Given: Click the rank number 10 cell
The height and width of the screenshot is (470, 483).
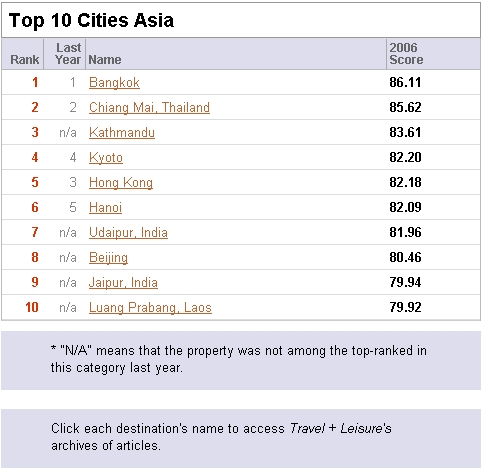Looking at the screenshot, I should (32, 307).
